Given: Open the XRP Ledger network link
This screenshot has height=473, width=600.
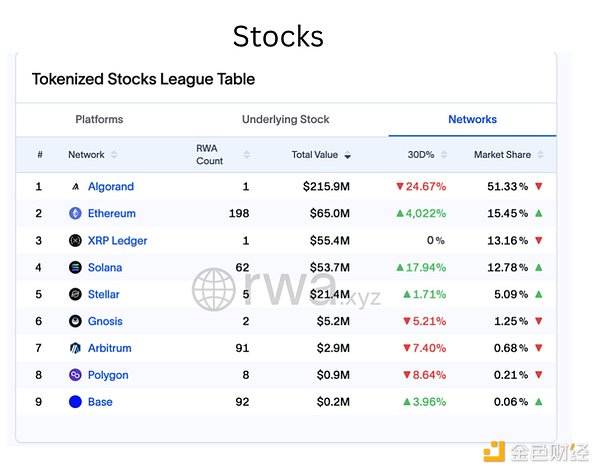Looking at the screenshot, I should tap(117, 241).
